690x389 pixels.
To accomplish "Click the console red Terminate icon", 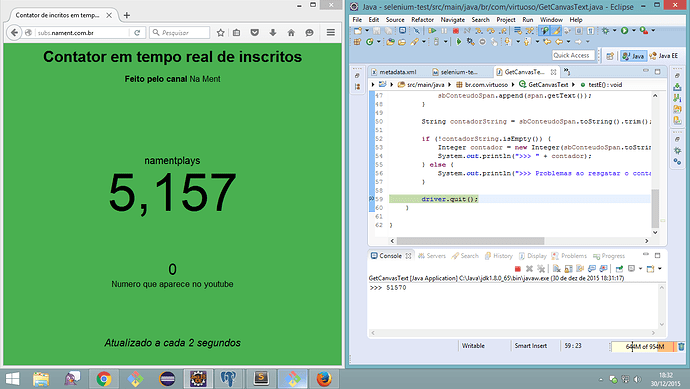I will pos(518,268).
